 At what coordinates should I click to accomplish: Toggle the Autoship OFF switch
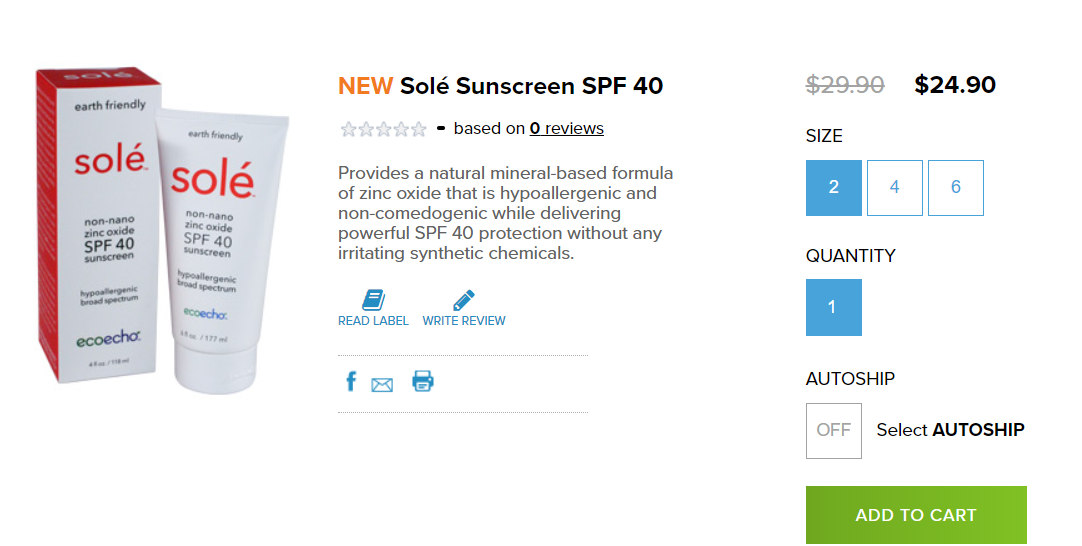click(x=833, y=430)
